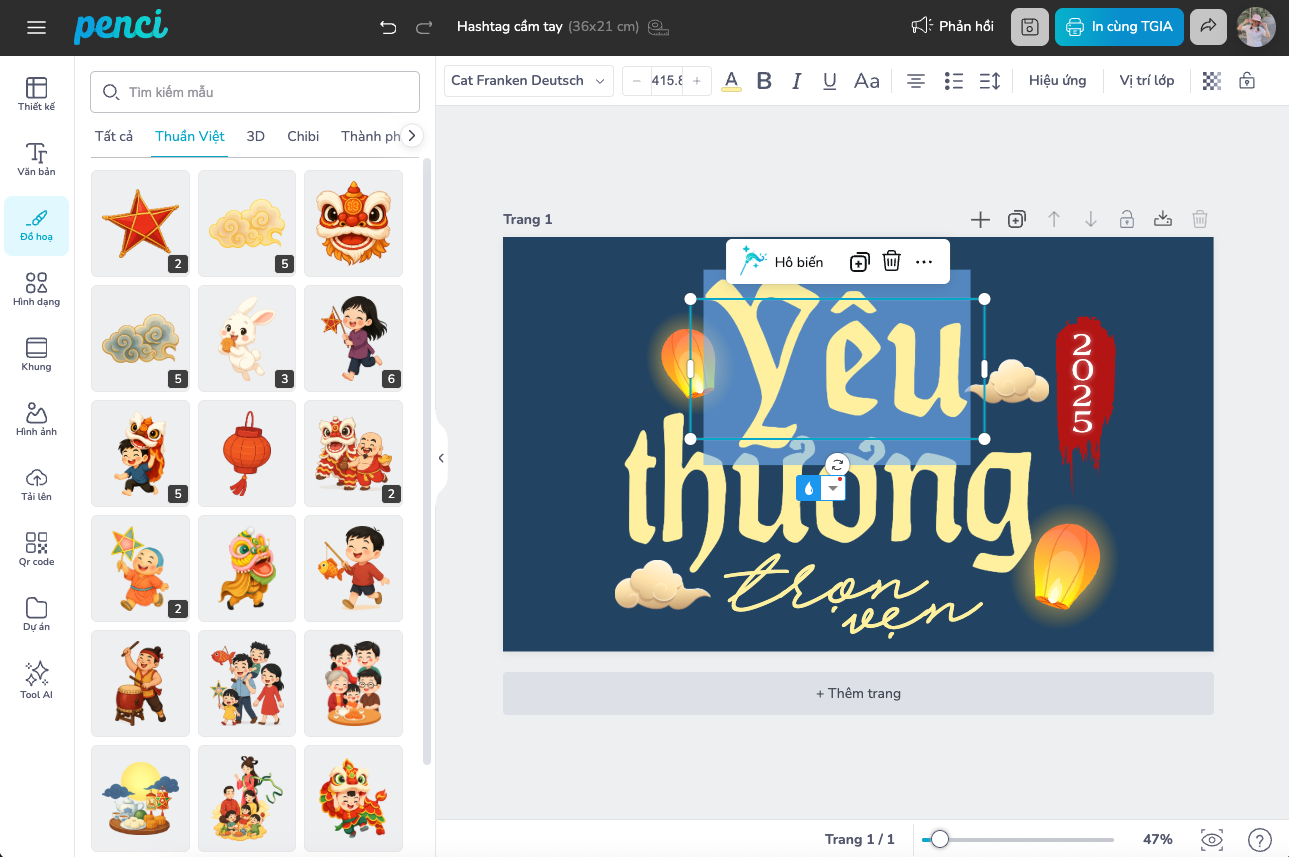Duplicate the selected text element
This screenshot has width=1289, height=857.
[x=859, y=262]
